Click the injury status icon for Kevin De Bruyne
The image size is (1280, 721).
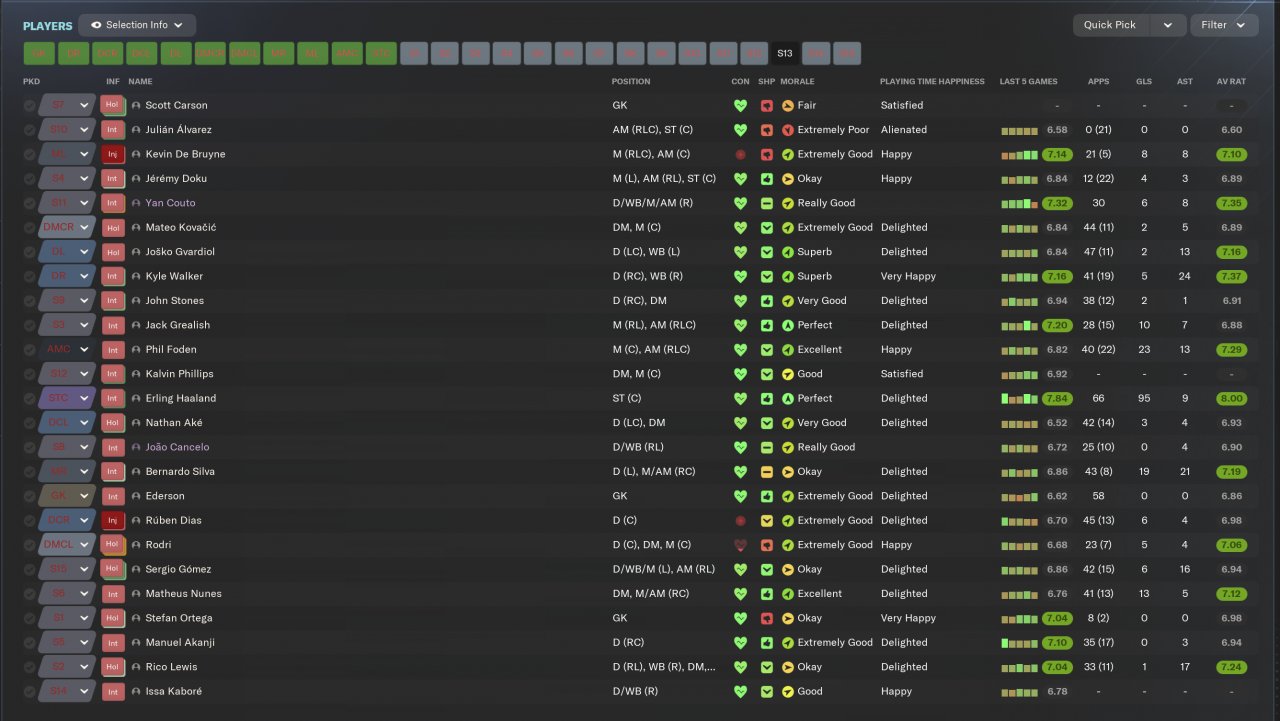[113, 154]
